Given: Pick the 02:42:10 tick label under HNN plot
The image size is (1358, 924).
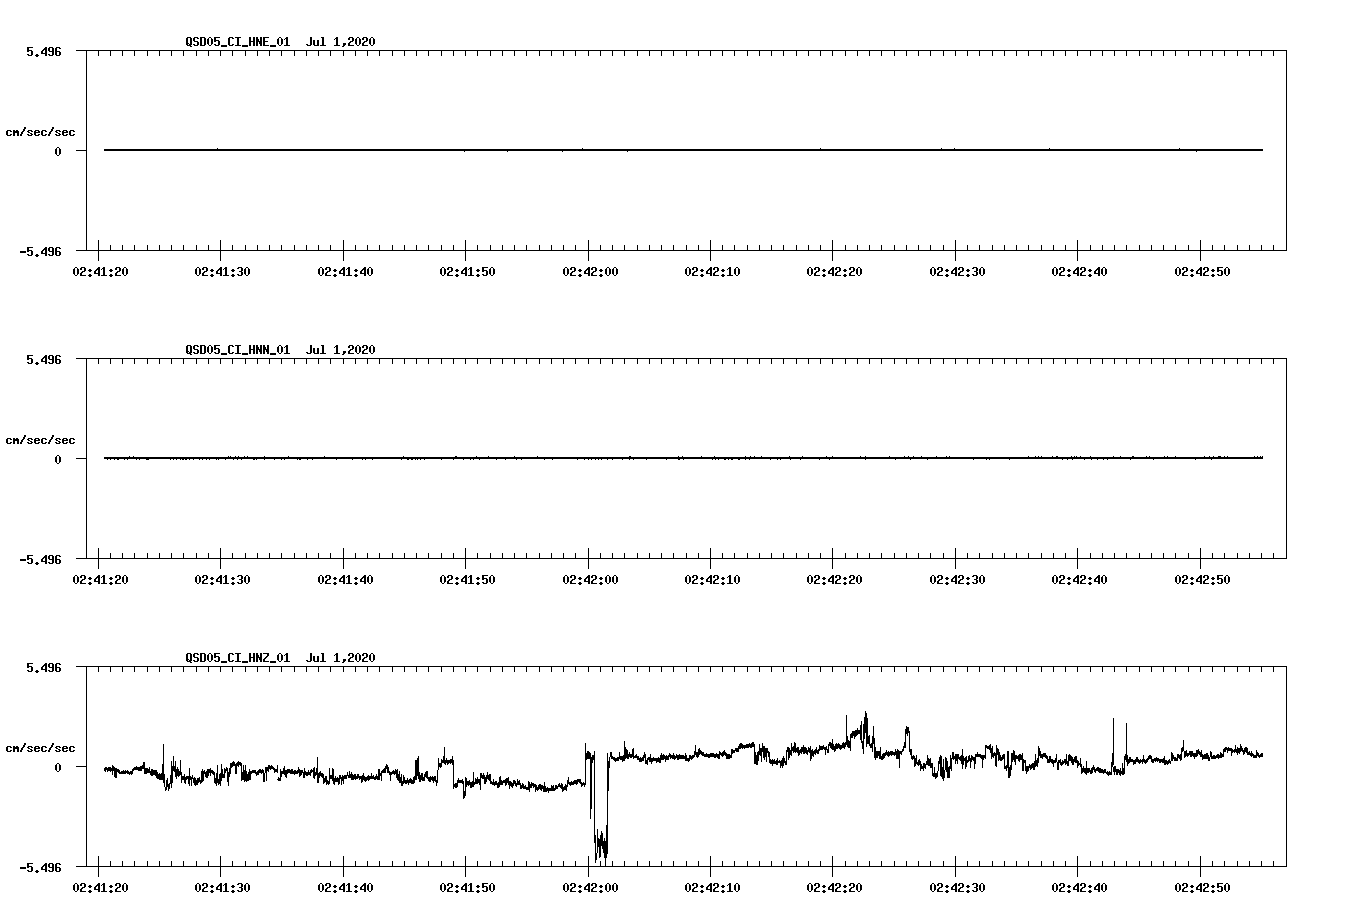Looking at the screenshot, I should pyautogui.click(x=712, y=579).
